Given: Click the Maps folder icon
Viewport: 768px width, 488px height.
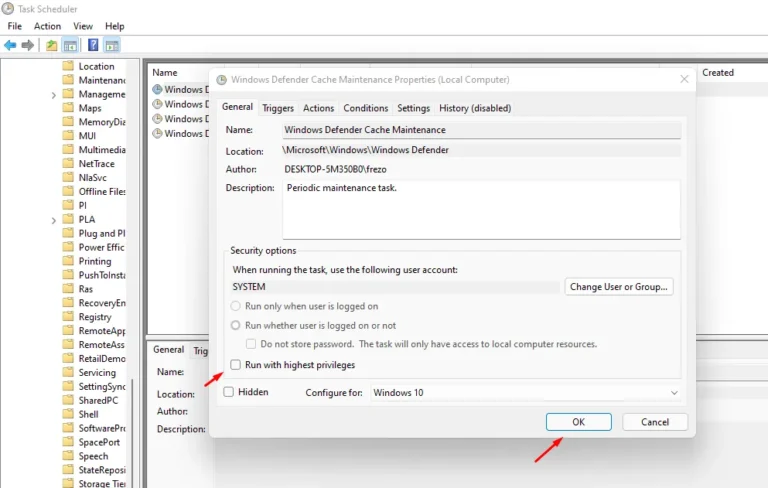Looking at the screenshot, I should (x=68, y=107).
